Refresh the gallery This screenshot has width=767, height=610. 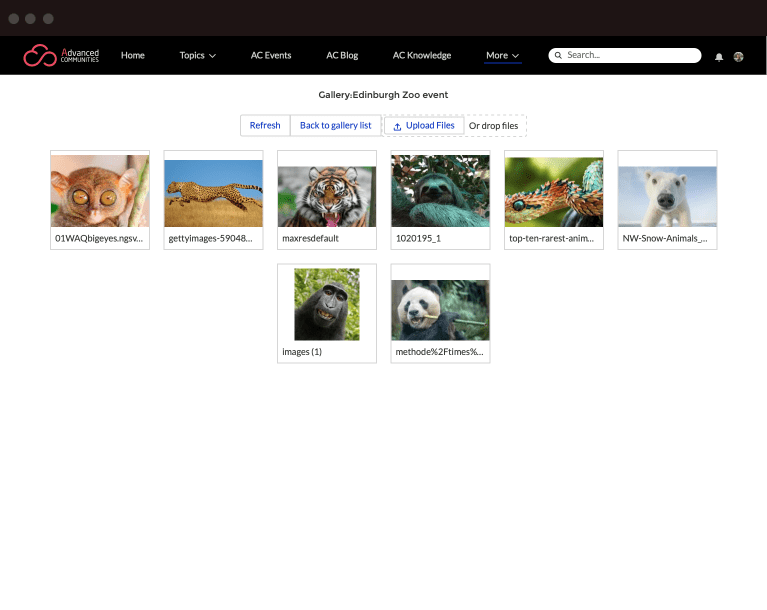[265, 125]
